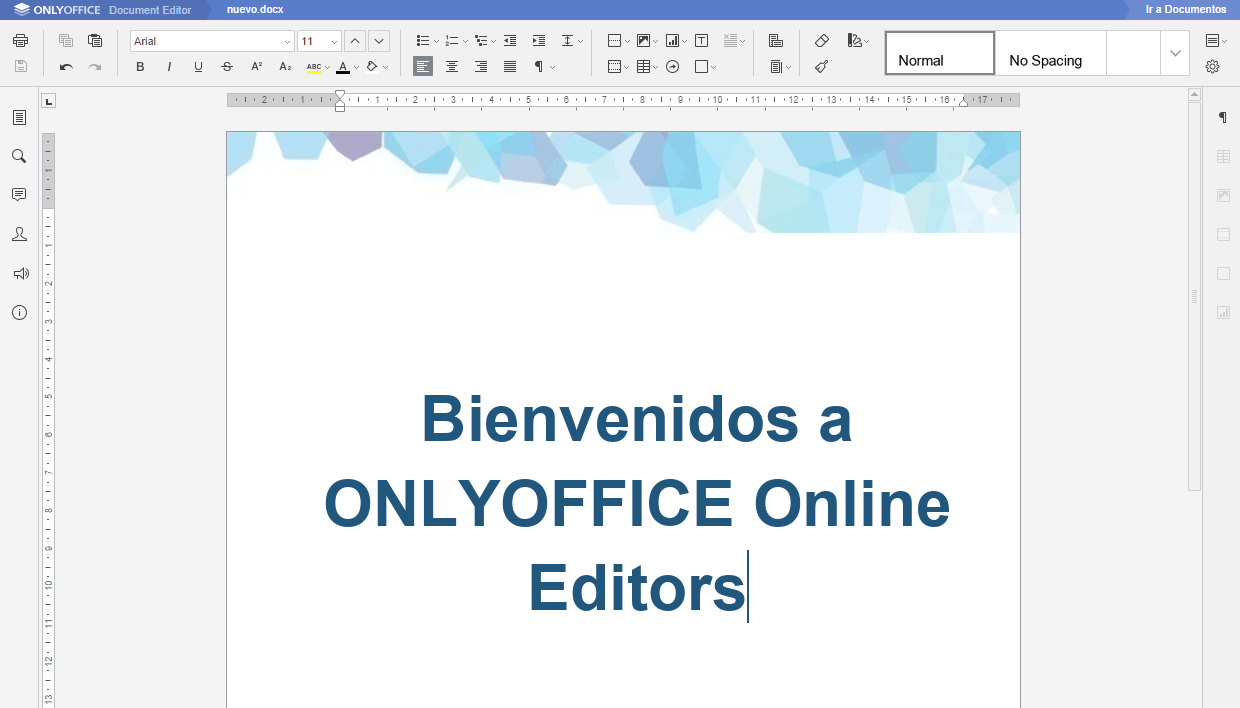Align text to the right
Viewport: 1240px width, 708px height.
481,67
